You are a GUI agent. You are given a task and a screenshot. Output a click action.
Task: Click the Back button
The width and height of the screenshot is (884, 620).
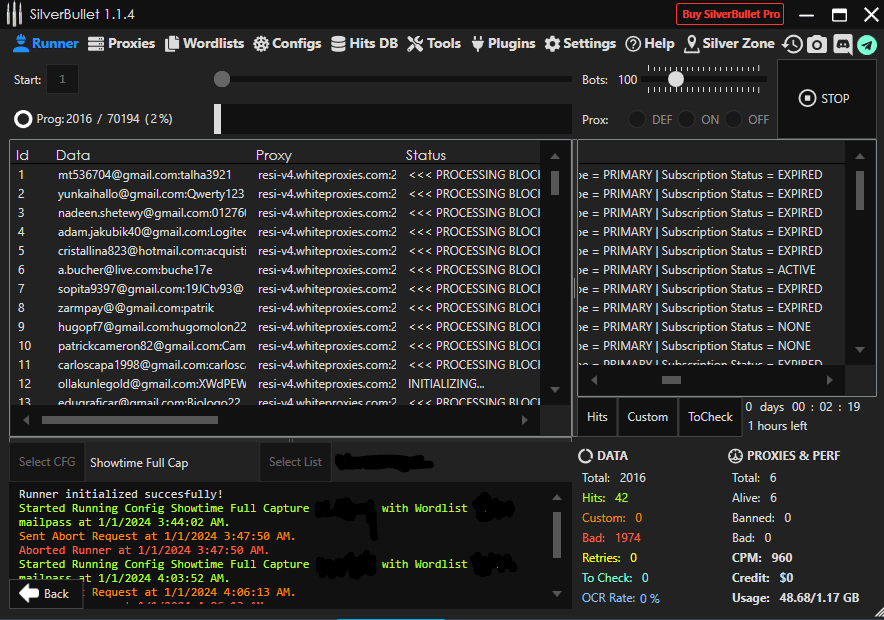click(x=45, y=594)
